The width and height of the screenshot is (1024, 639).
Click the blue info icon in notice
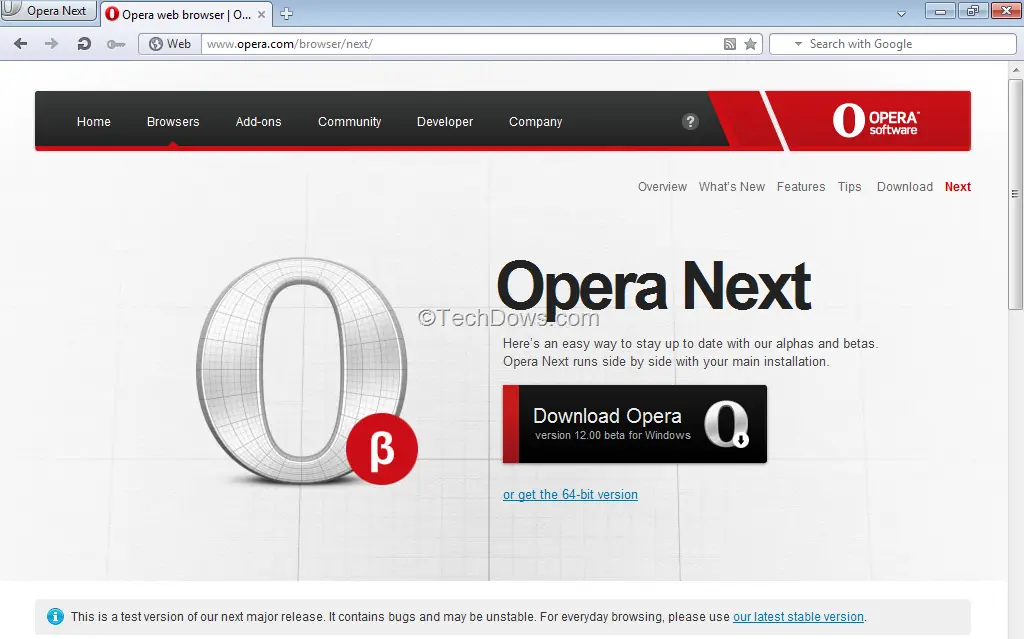coord(56,616)
